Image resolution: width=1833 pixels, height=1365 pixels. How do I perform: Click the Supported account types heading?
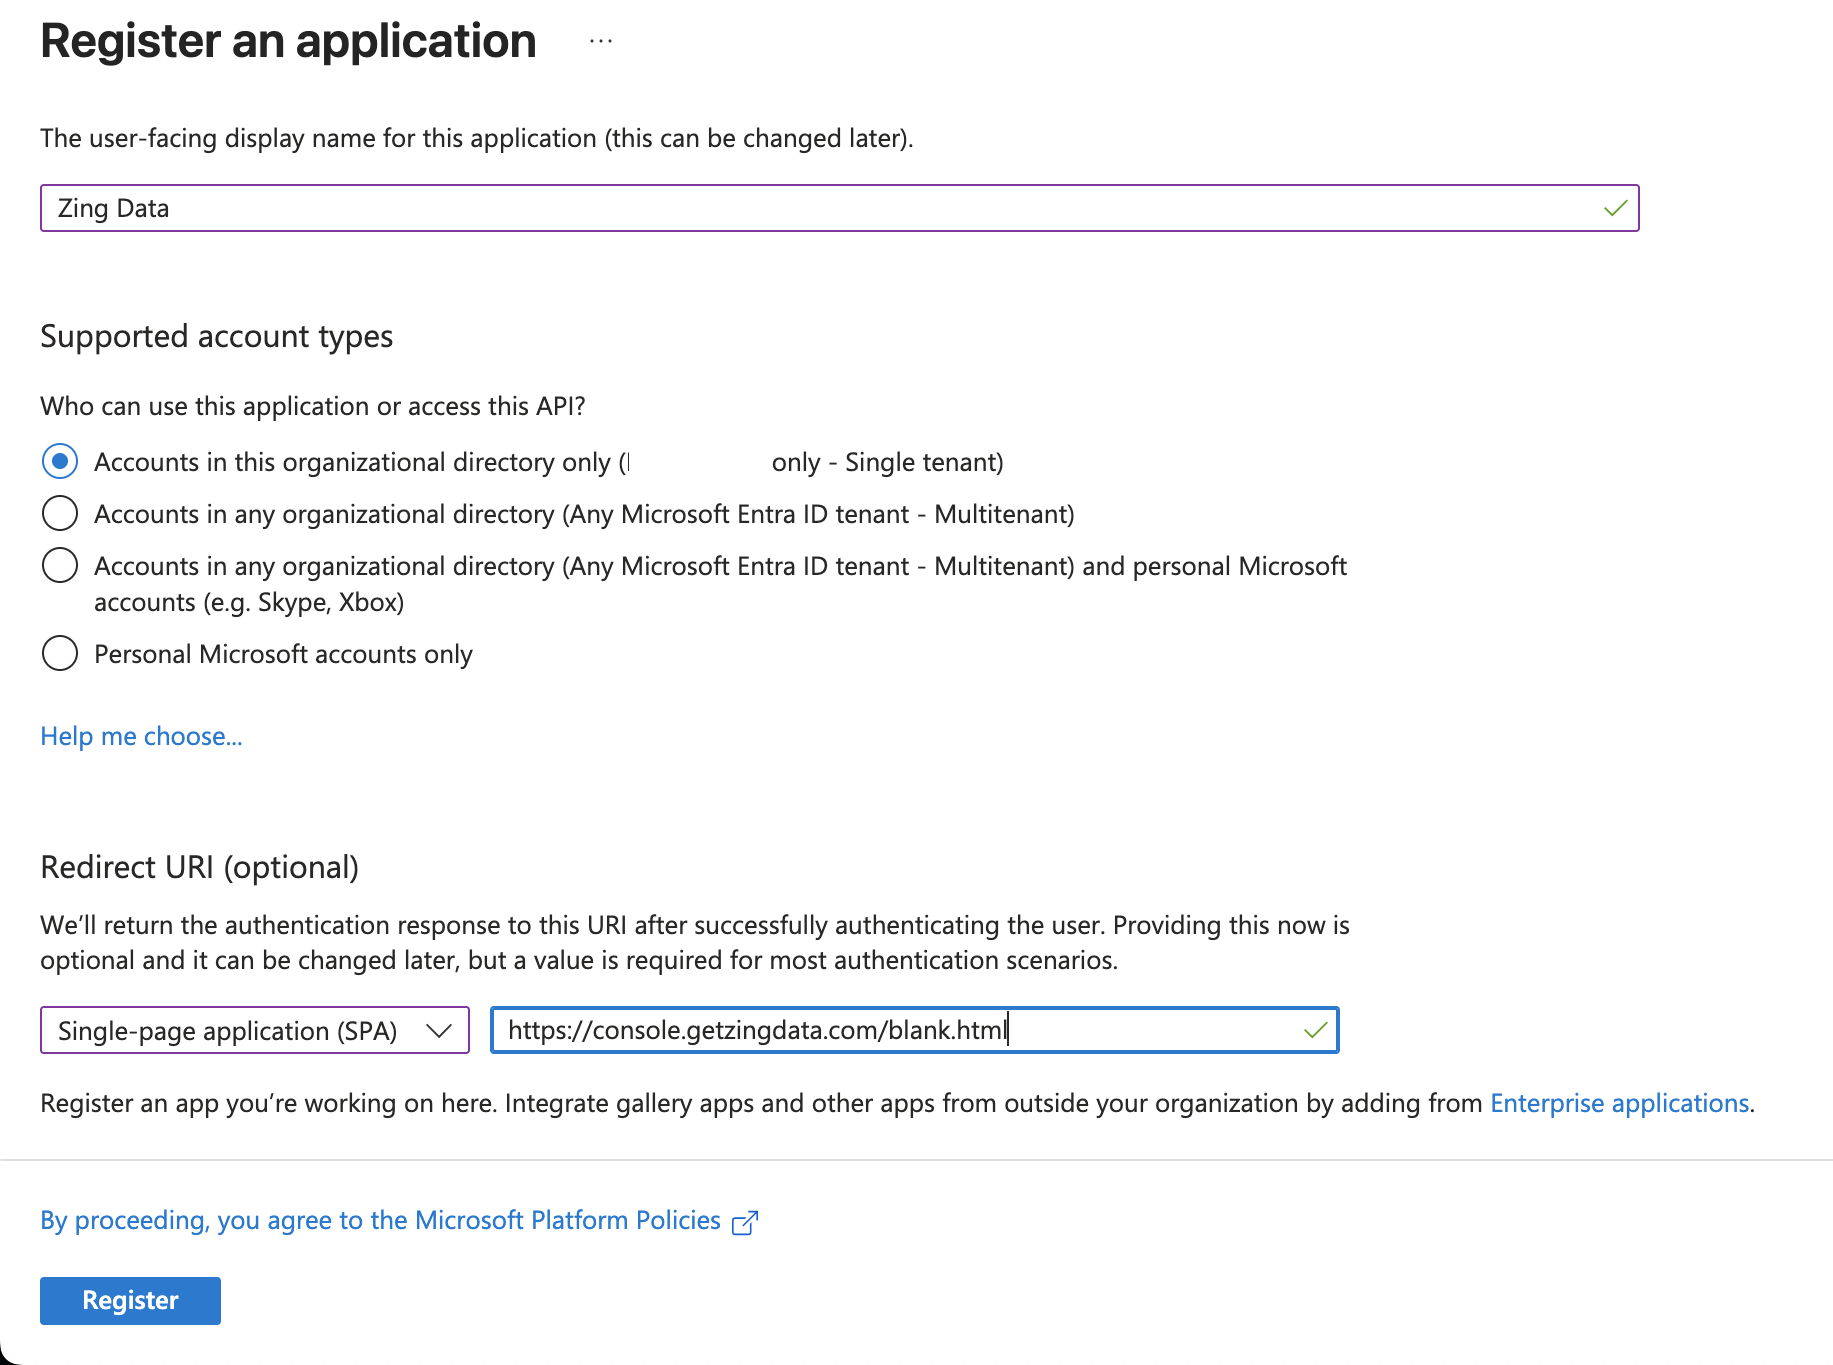216,336
